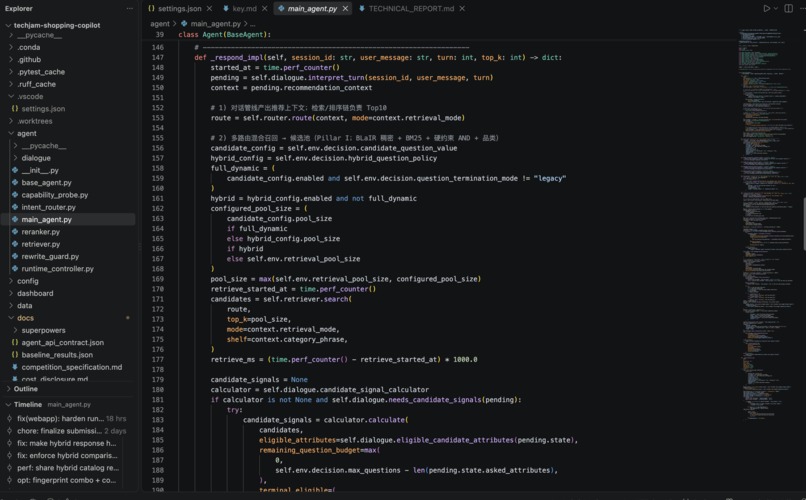The height and width of the screenshot is (500, 806).
Task: Close the TECHNICAL_REPORT.md tab
Action: [x=462, y=8]
